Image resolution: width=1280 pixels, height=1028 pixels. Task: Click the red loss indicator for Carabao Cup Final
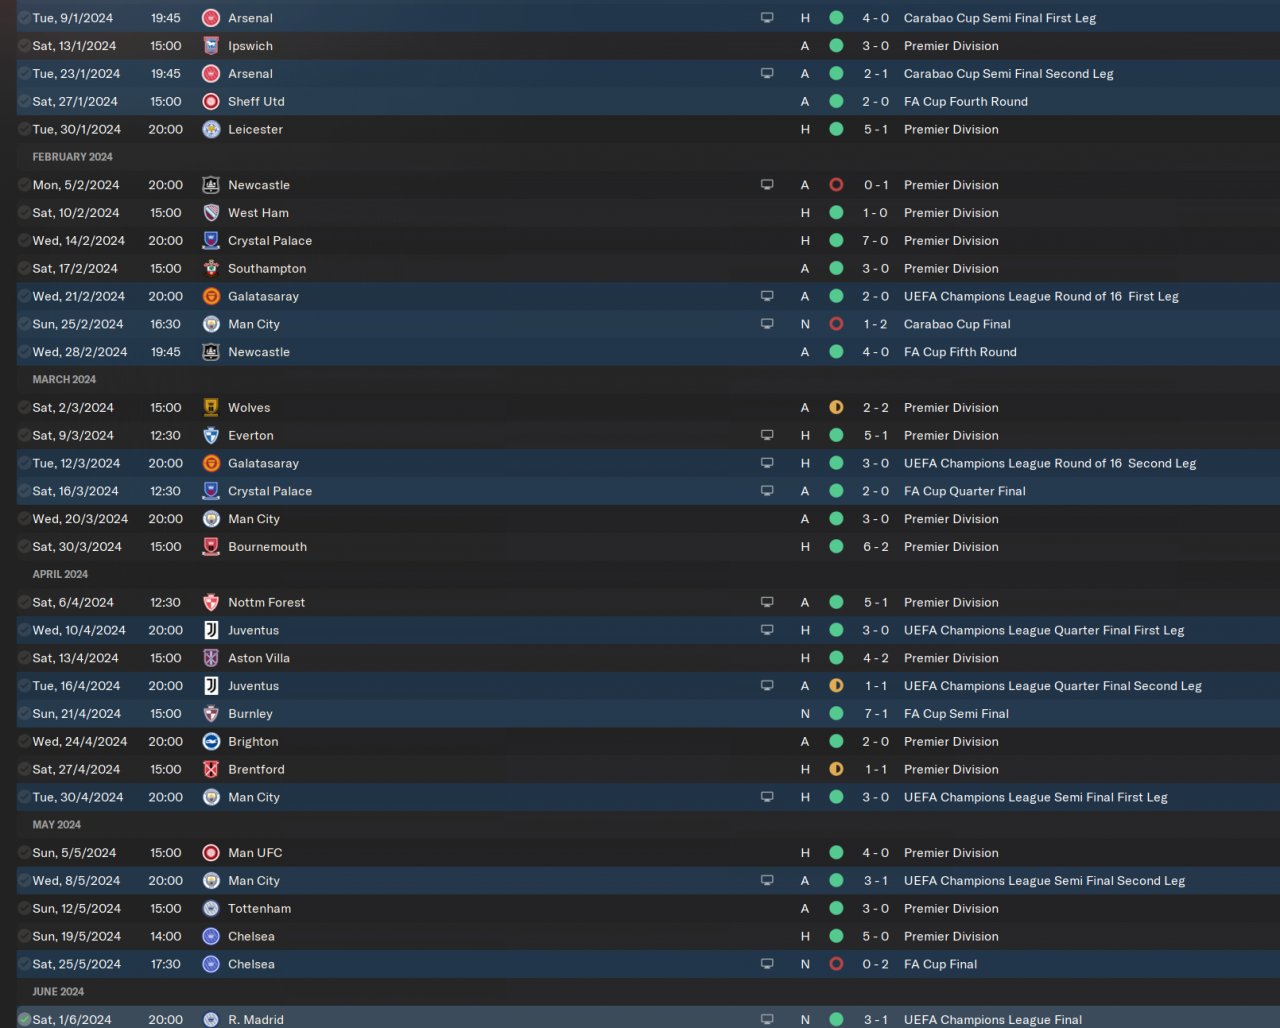pyautogui.click(x=836, y=325)
